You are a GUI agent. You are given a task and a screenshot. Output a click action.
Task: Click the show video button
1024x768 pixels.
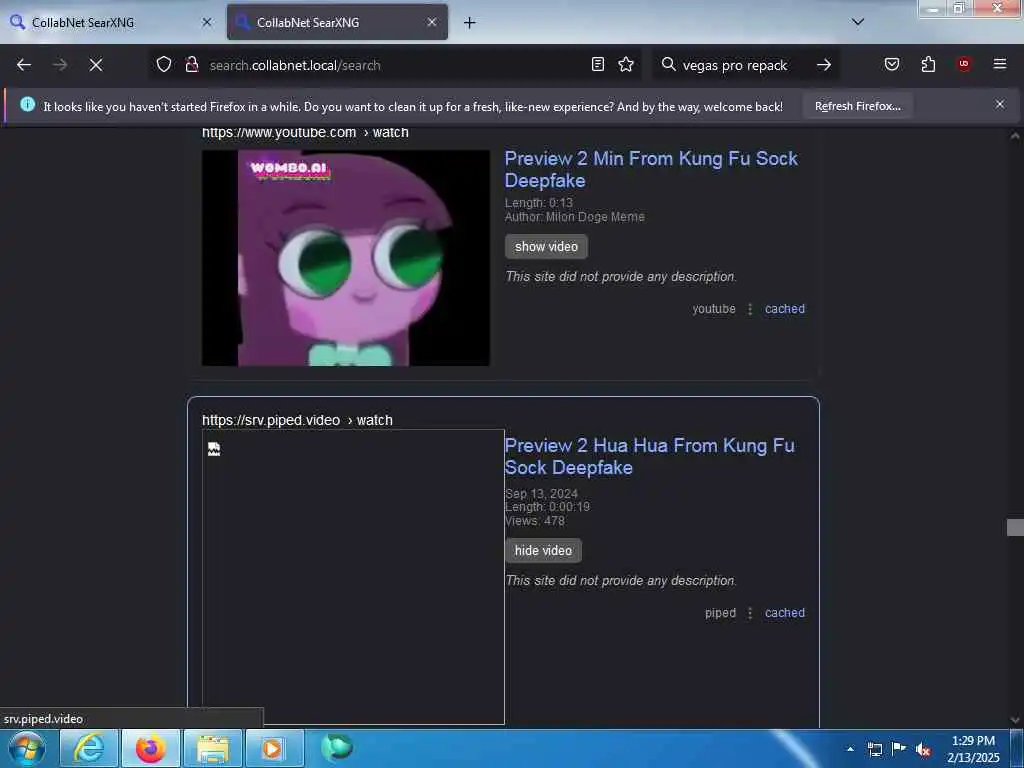546,247
